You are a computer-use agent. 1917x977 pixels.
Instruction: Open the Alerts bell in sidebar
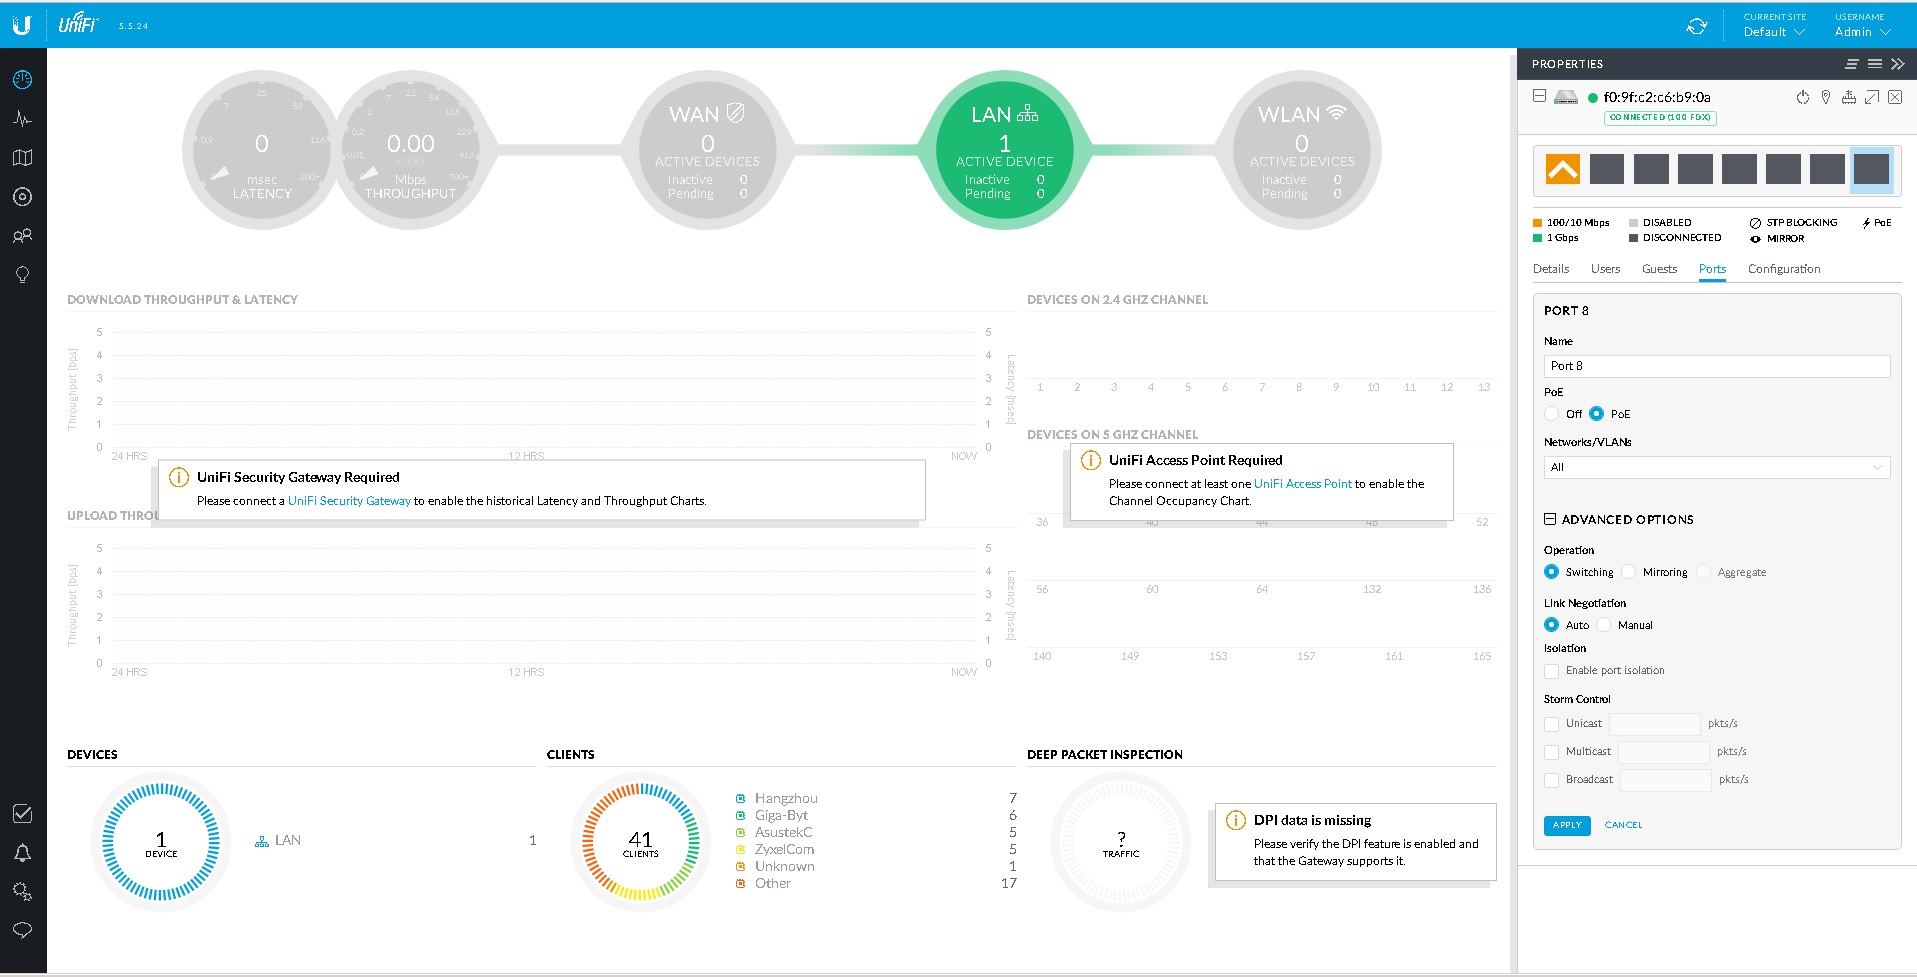click(x=22, y=853)
